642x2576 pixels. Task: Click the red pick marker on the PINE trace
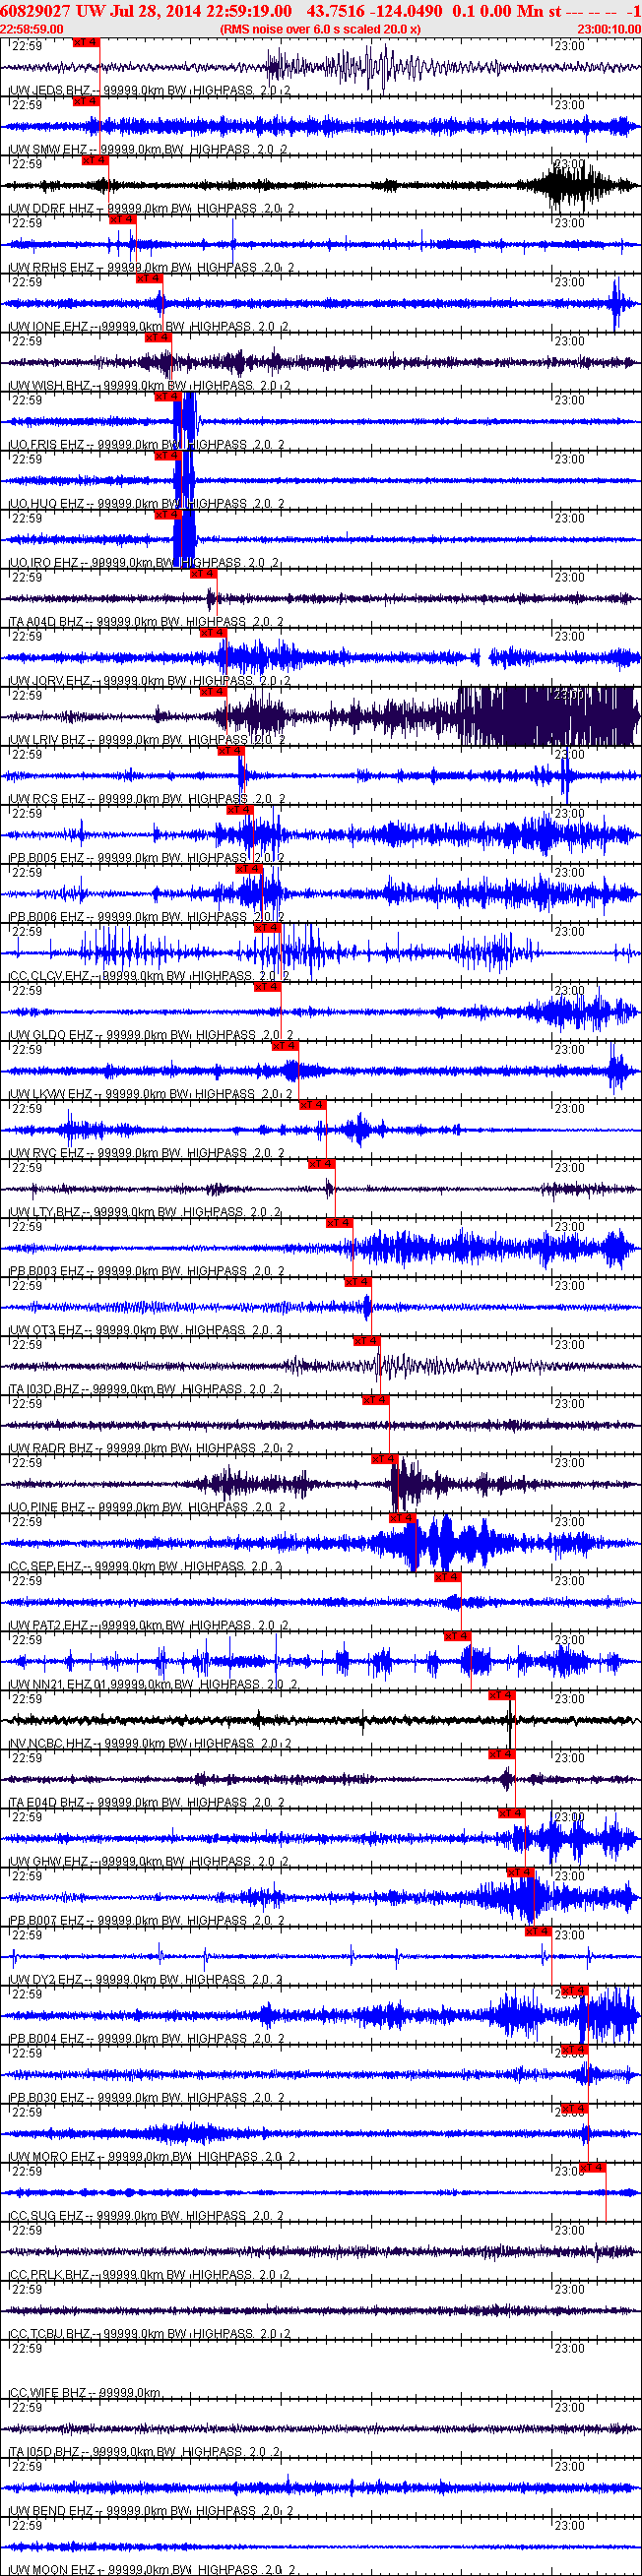[384, 1458]
